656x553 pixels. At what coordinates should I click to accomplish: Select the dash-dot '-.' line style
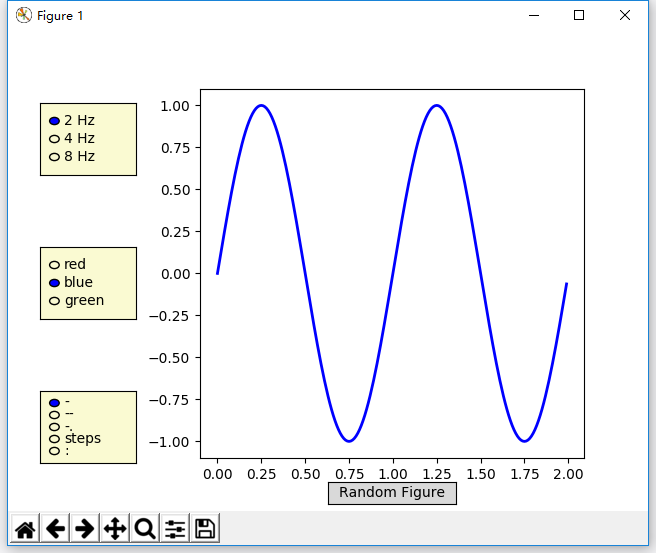[x=54, y=427]
